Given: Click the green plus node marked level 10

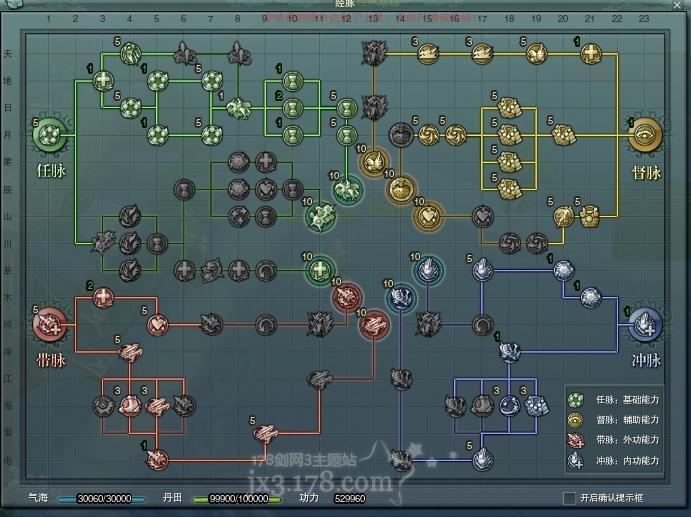Looking at the screenshot, I should tap(320, 269).
